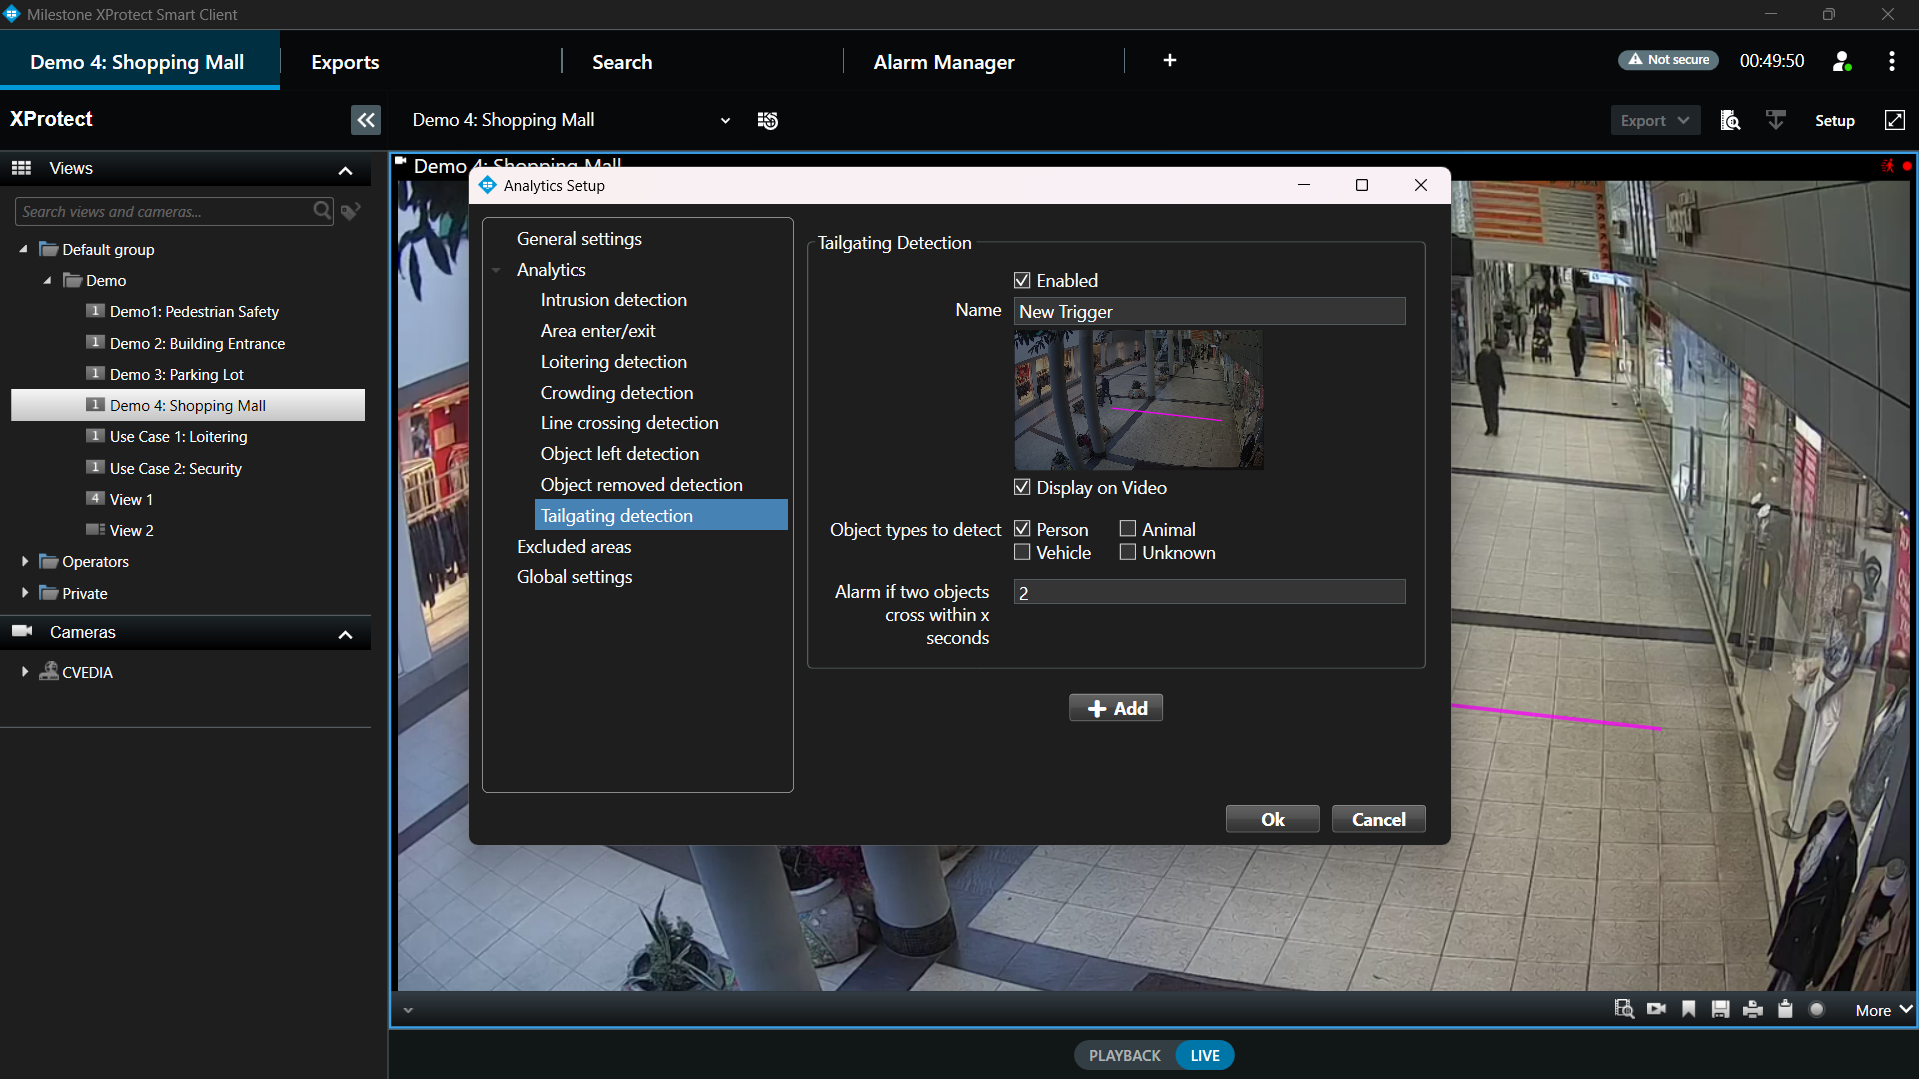Viewport: 1919px width, 1079px height.
Task: Open camera search from video toolbar
Action: (x=1624, y=1009)
